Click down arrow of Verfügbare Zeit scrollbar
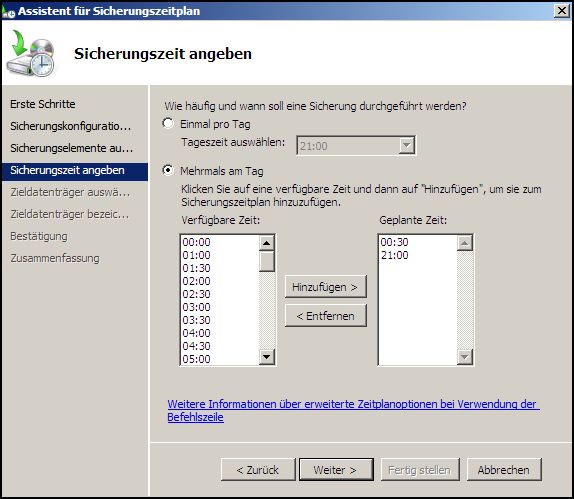This screenshot has width=574, height=499. [267, 357]
